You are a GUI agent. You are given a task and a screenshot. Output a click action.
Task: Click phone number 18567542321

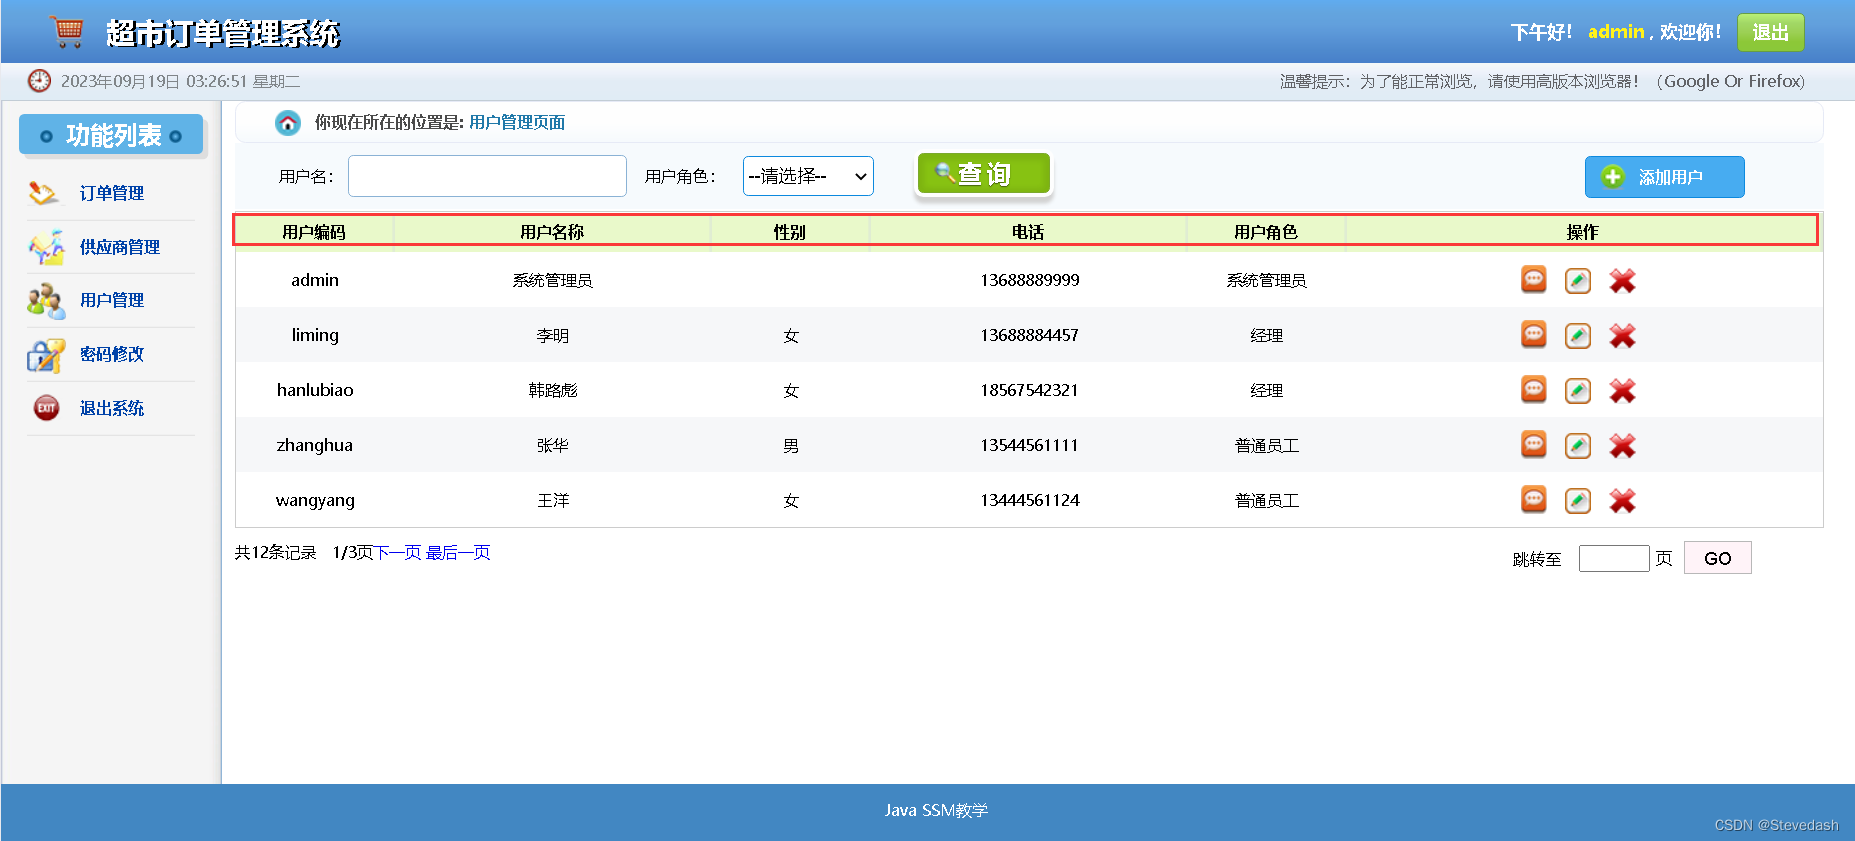pos(1030,390)
